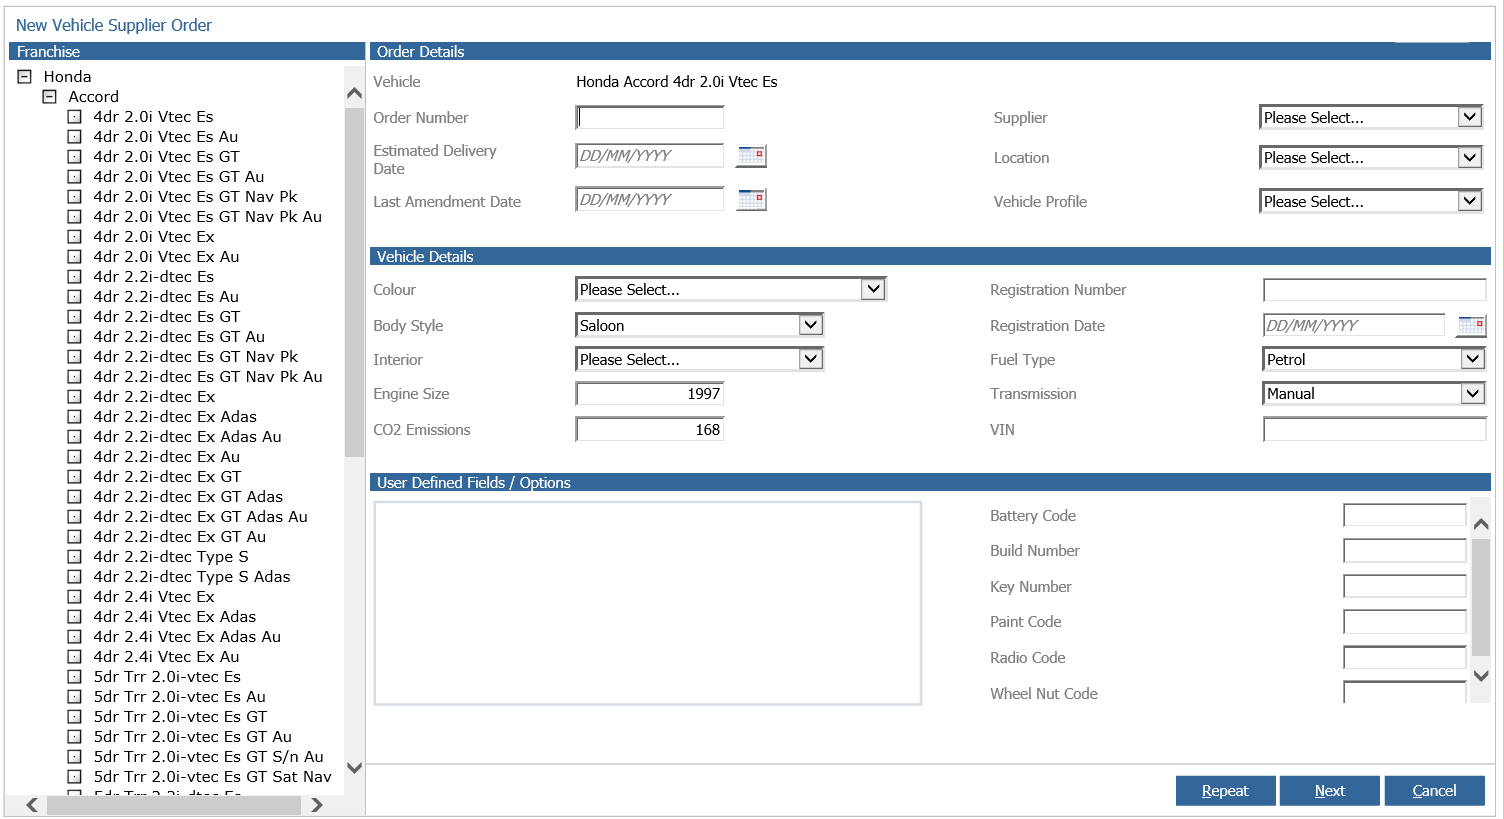1504x819 pixels.
Task: Select 5dr Trr 2.0i-vtec Es variant
Action: [167, 676]
